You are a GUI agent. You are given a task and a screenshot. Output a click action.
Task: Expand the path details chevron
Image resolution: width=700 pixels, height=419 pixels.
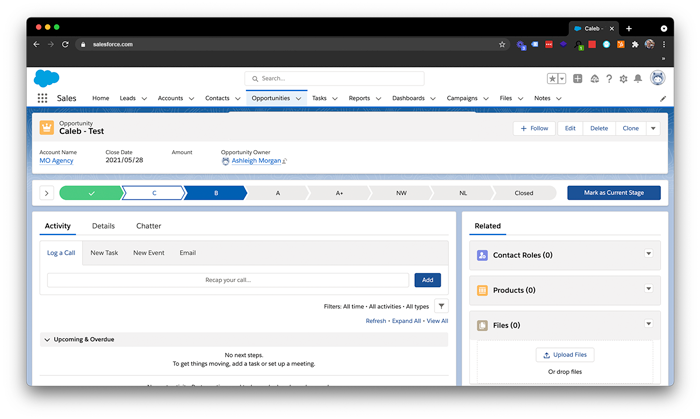pyautogui.click(x=46, y=193)
